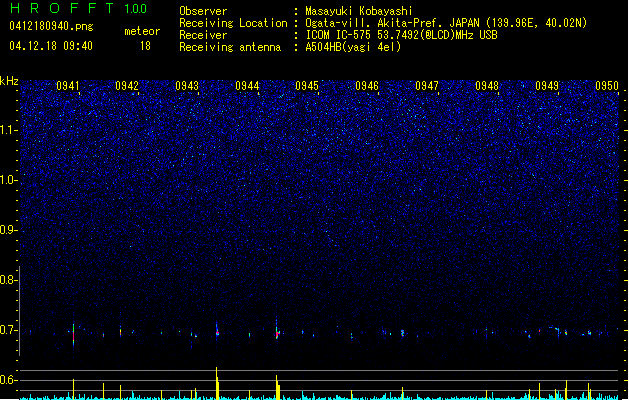629x400 pixels.
Task: Click the meteor echo just after 0941
Action: click(73, 334)
